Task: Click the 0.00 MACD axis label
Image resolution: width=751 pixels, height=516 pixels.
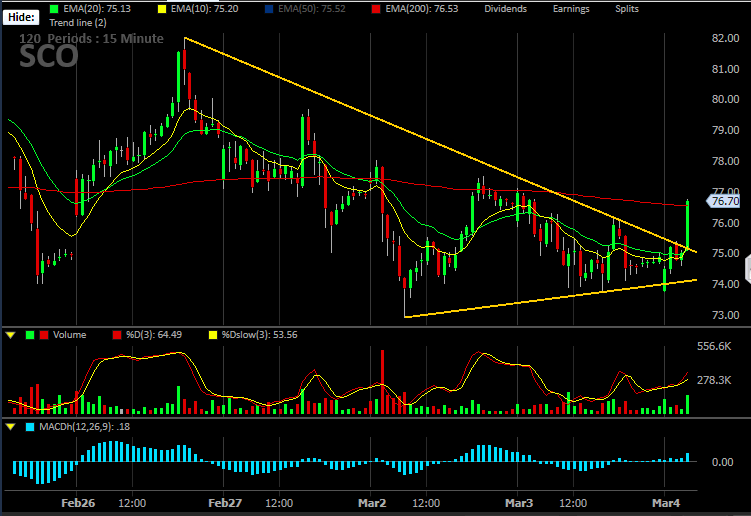Action: click(x=722, y=462)
